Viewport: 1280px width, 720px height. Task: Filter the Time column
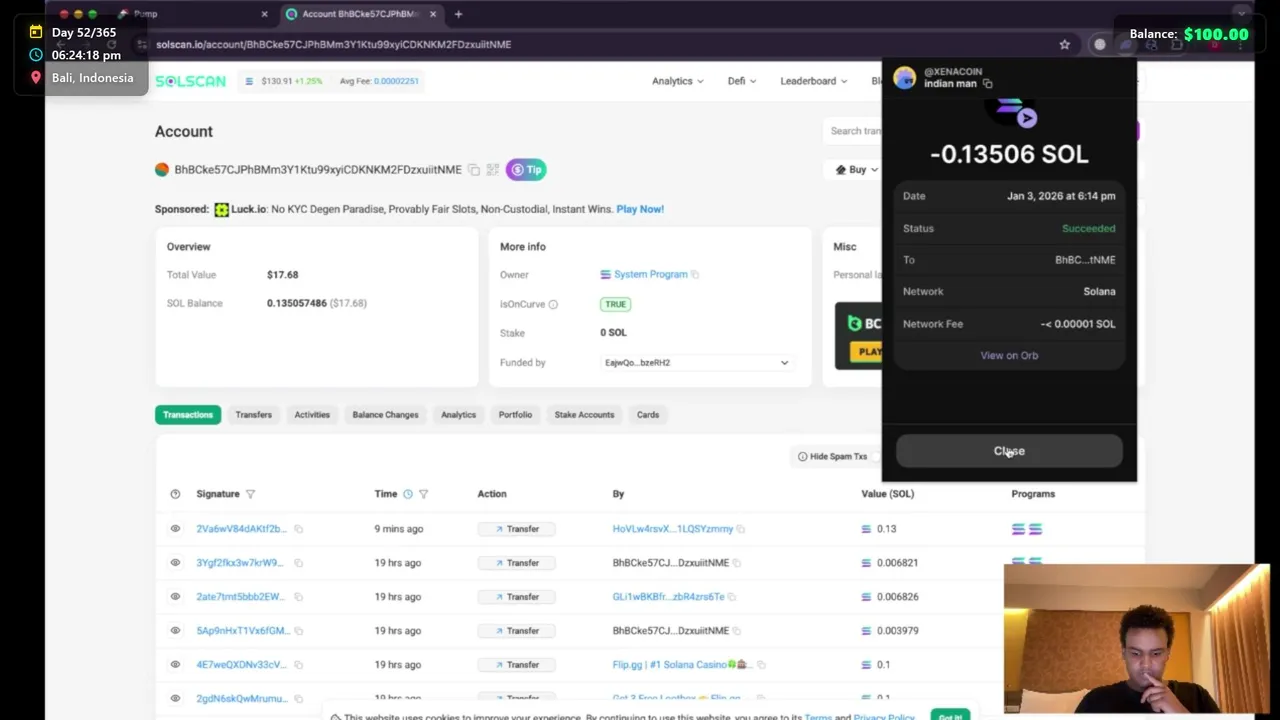click(x=423, y=494)
